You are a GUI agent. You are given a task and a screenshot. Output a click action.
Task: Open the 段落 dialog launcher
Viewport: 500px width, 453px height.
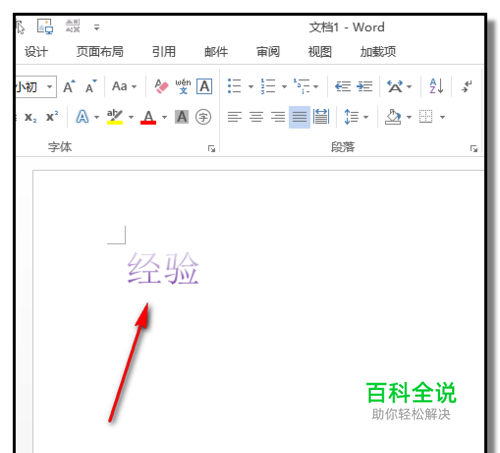coord(474,148)
